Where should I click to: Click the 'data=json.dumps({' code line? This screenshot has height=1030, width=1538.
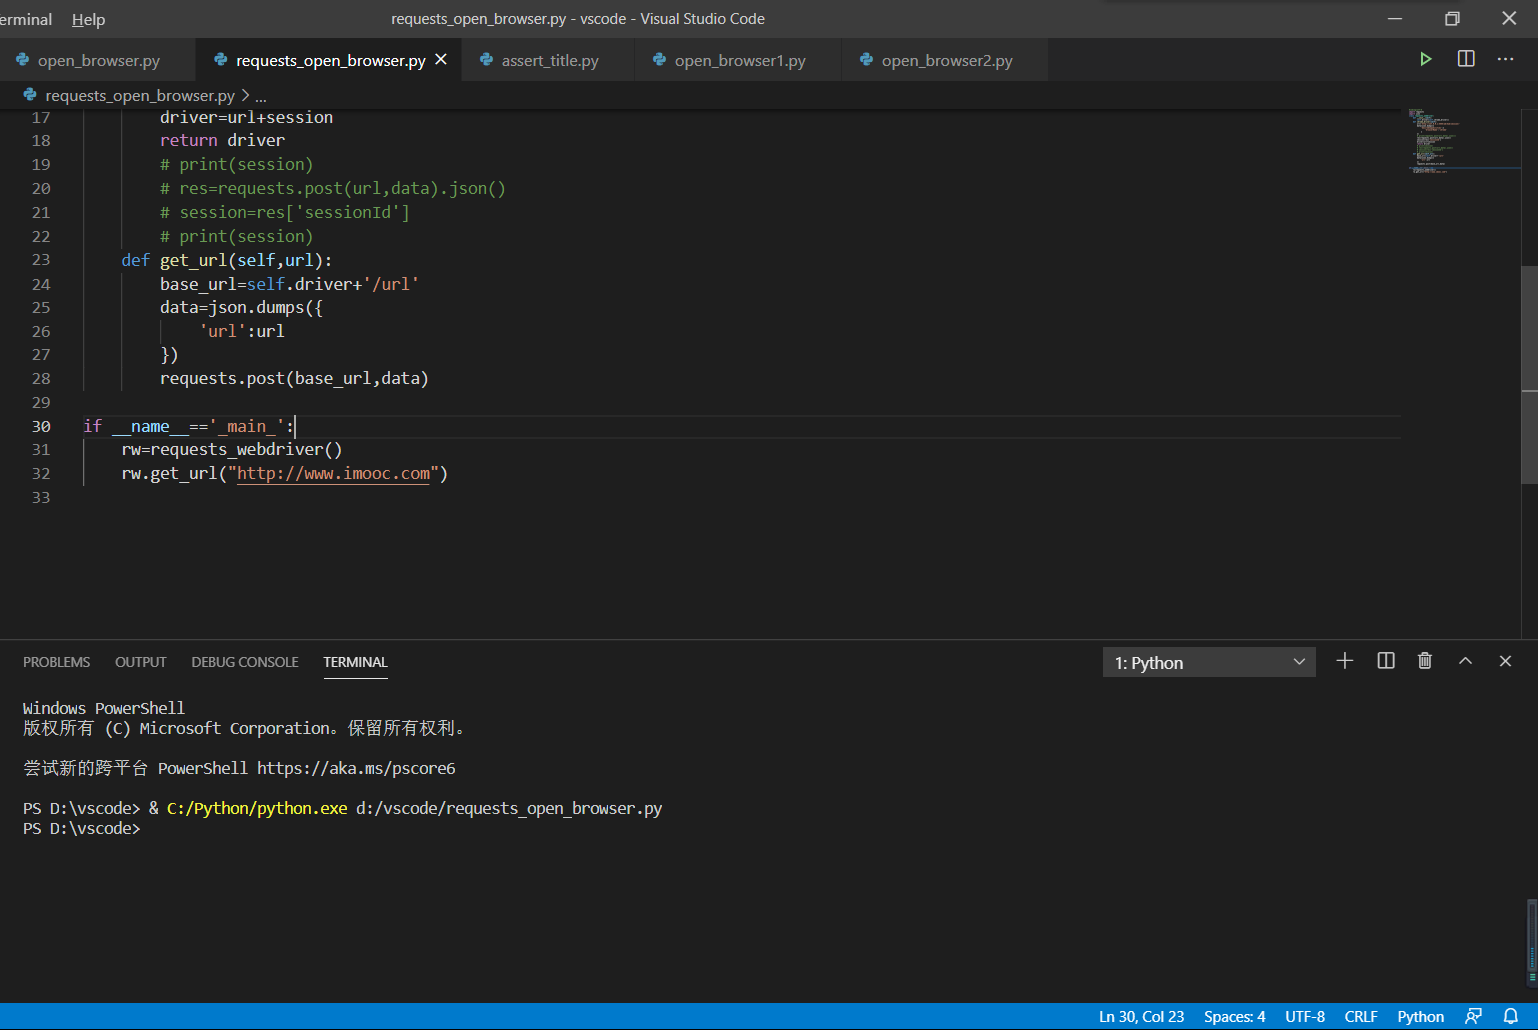pos(241,308)
